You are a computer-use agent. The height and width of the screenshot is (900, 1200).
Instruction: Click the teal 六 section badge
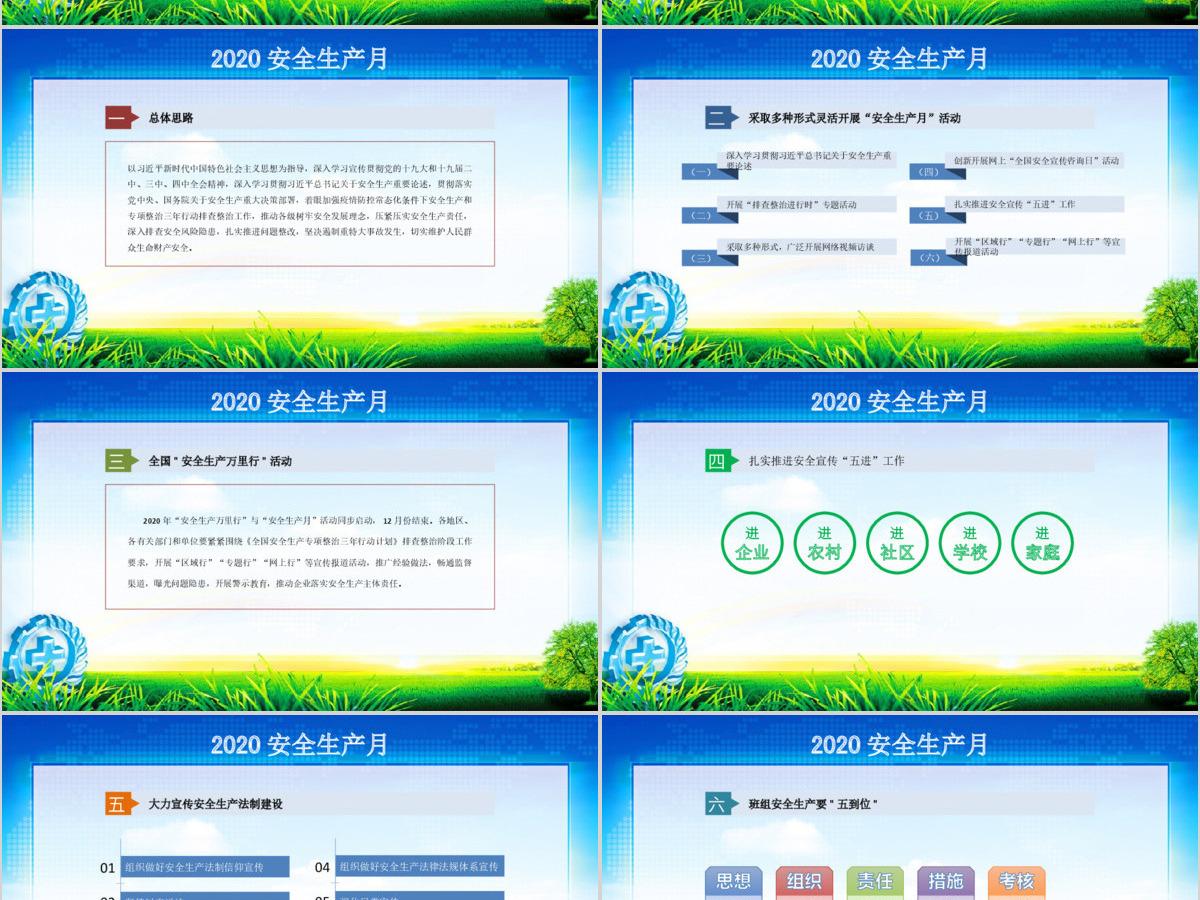(x=721, y=804)
